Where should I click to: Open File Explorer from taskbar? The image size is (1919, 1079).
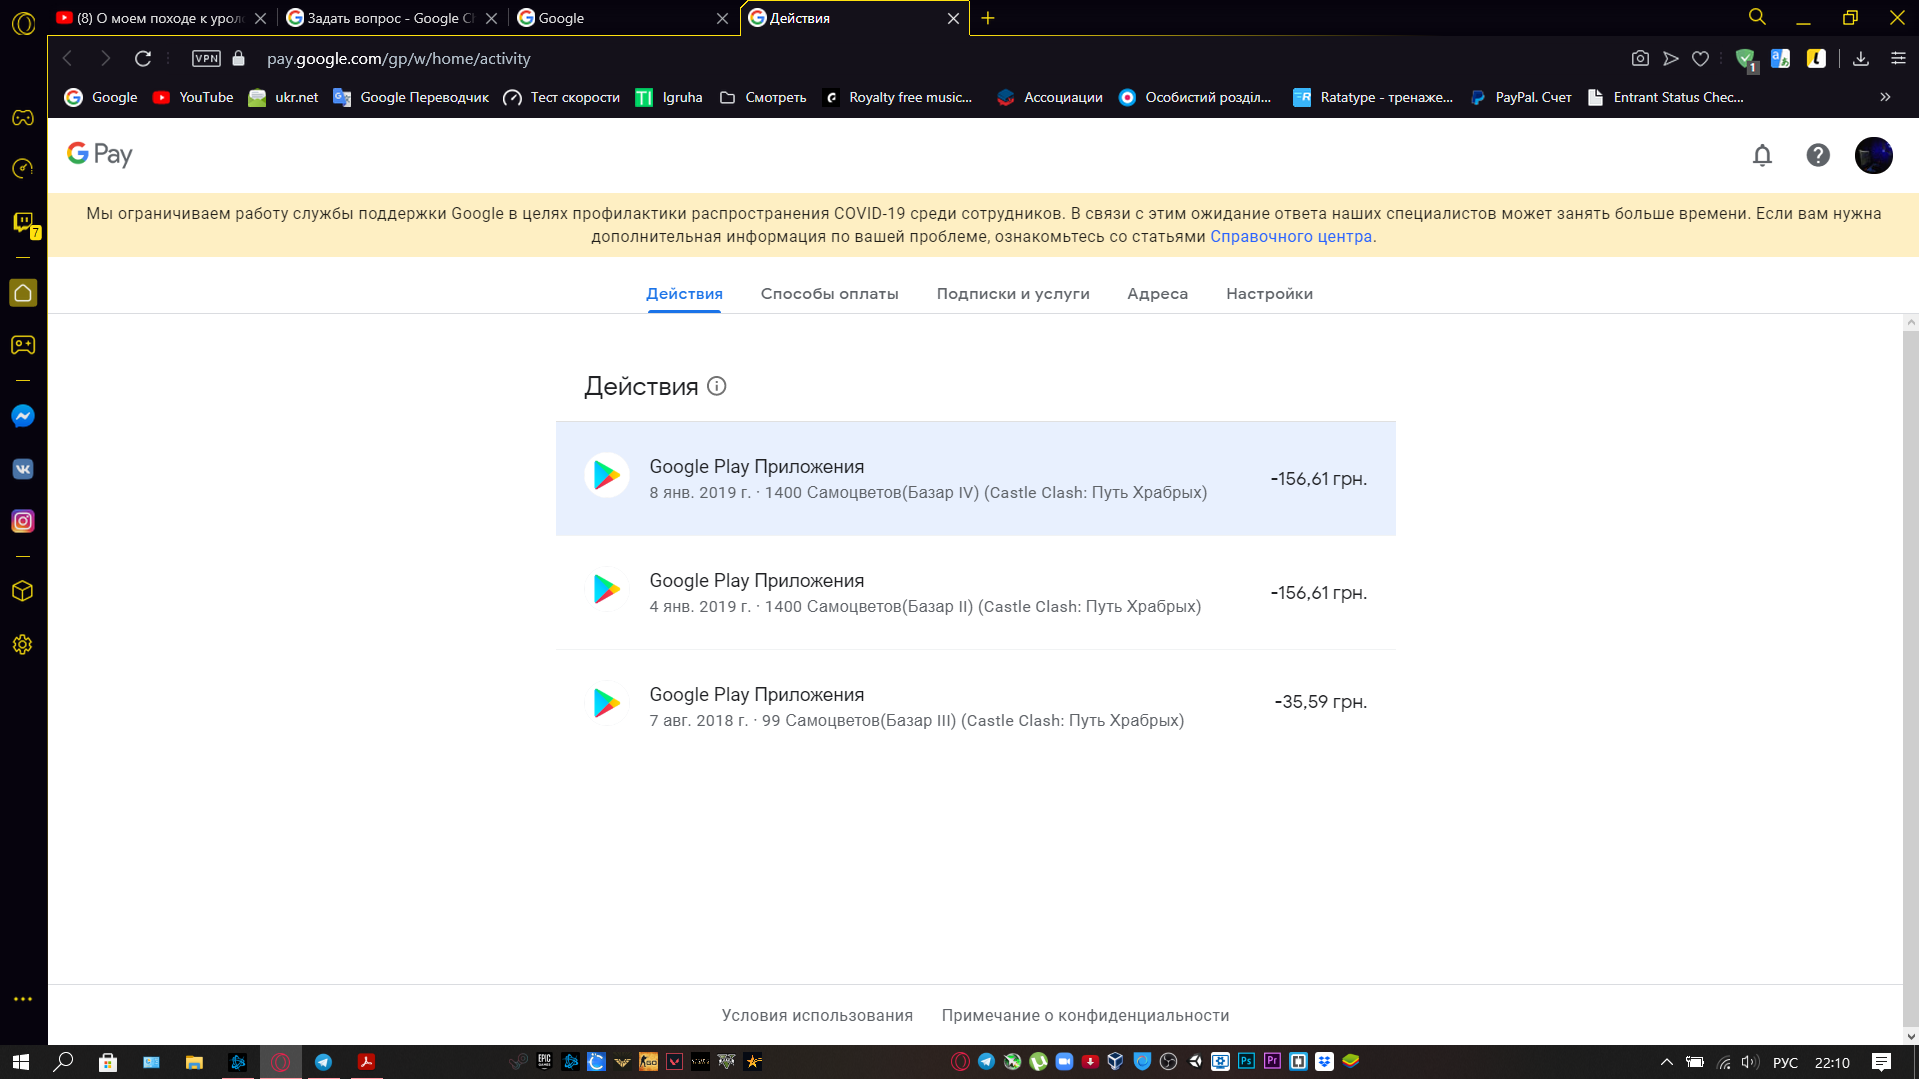[x=194, y=1062]
